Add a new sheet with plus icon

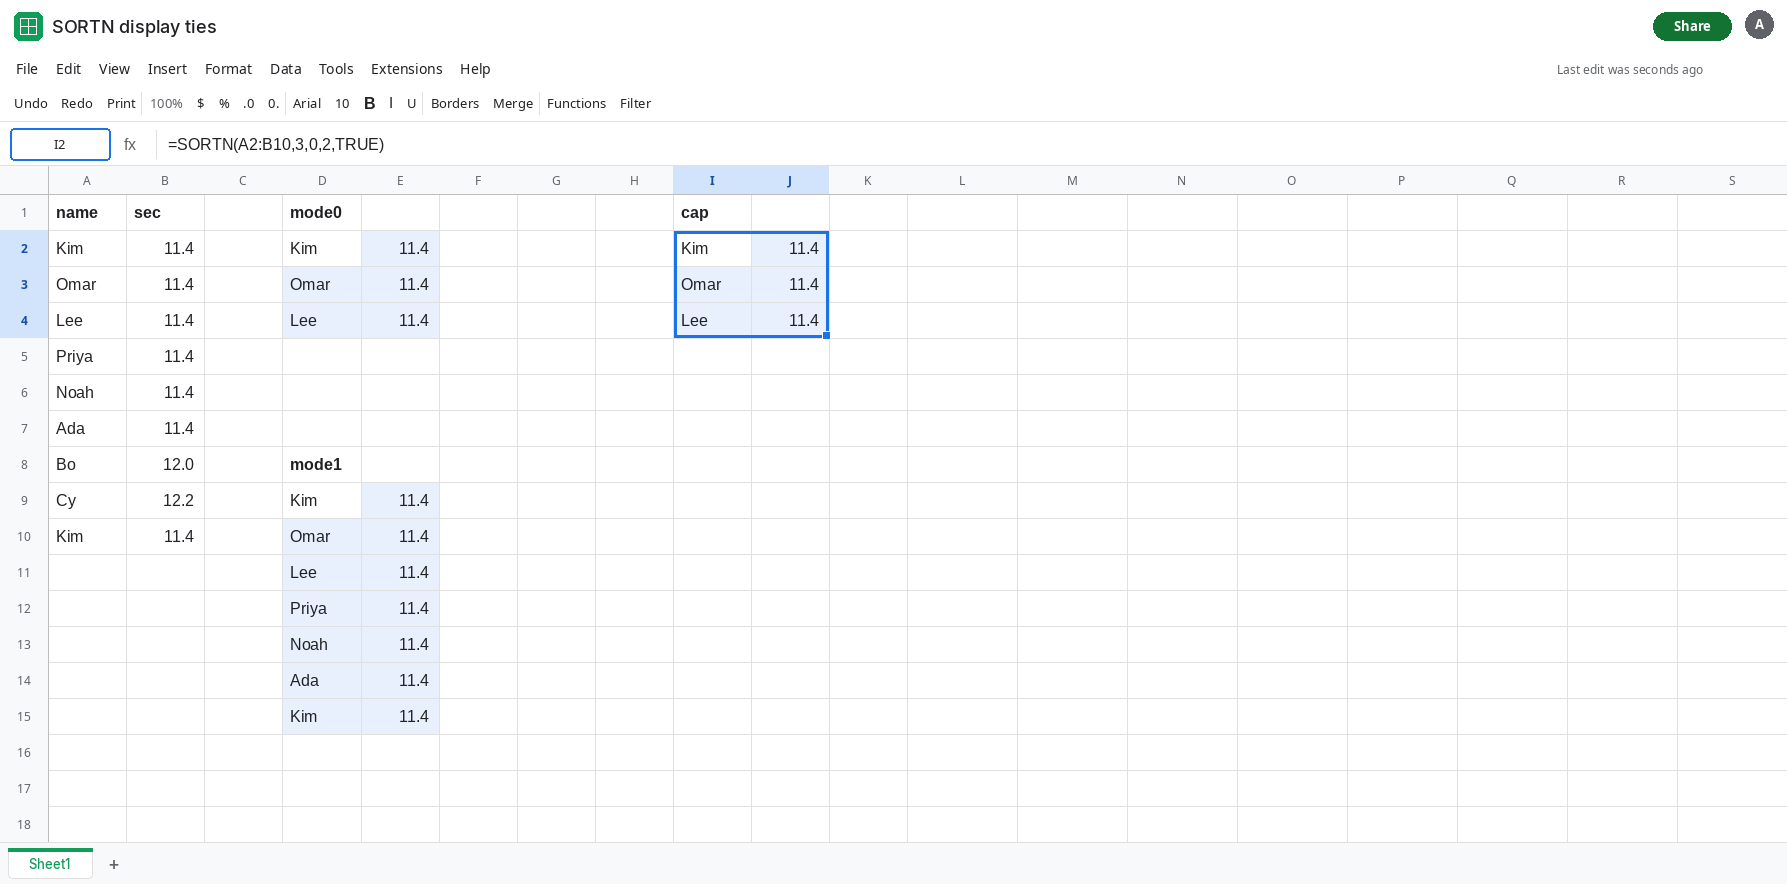(114, 864)
